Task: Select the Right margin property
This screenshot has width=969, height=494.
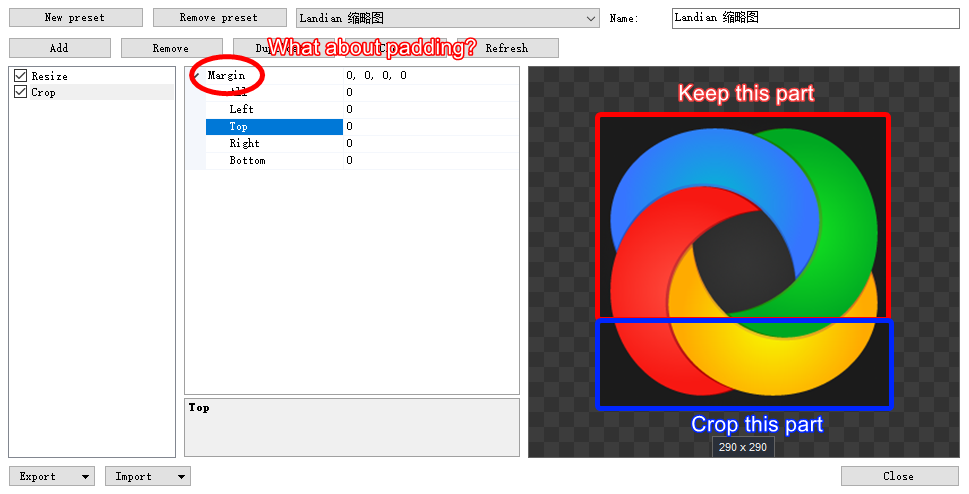Action: pyautogui.click(x=274, y=143)
